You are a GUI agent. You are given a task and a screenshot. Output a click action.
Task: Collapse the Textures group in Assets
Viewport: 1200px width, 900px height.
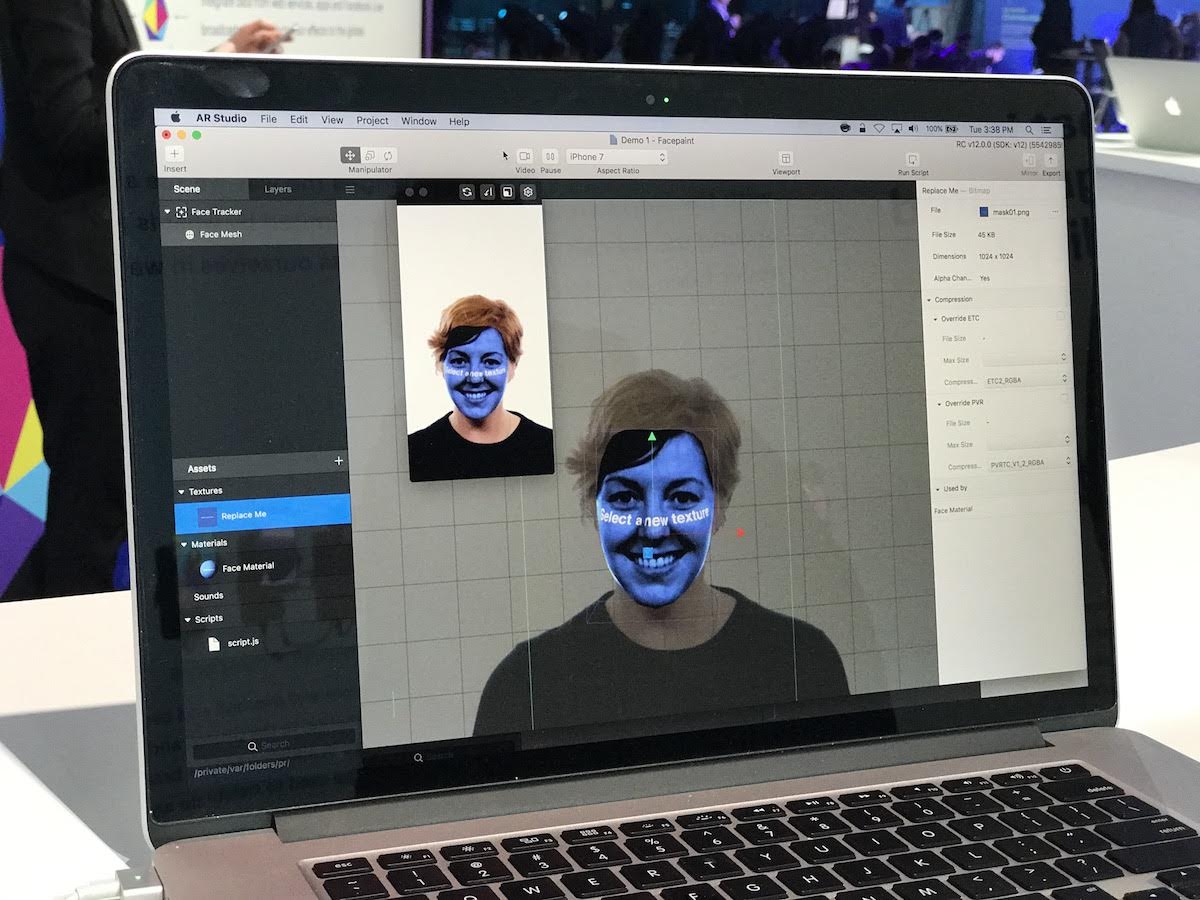point(182,491)
